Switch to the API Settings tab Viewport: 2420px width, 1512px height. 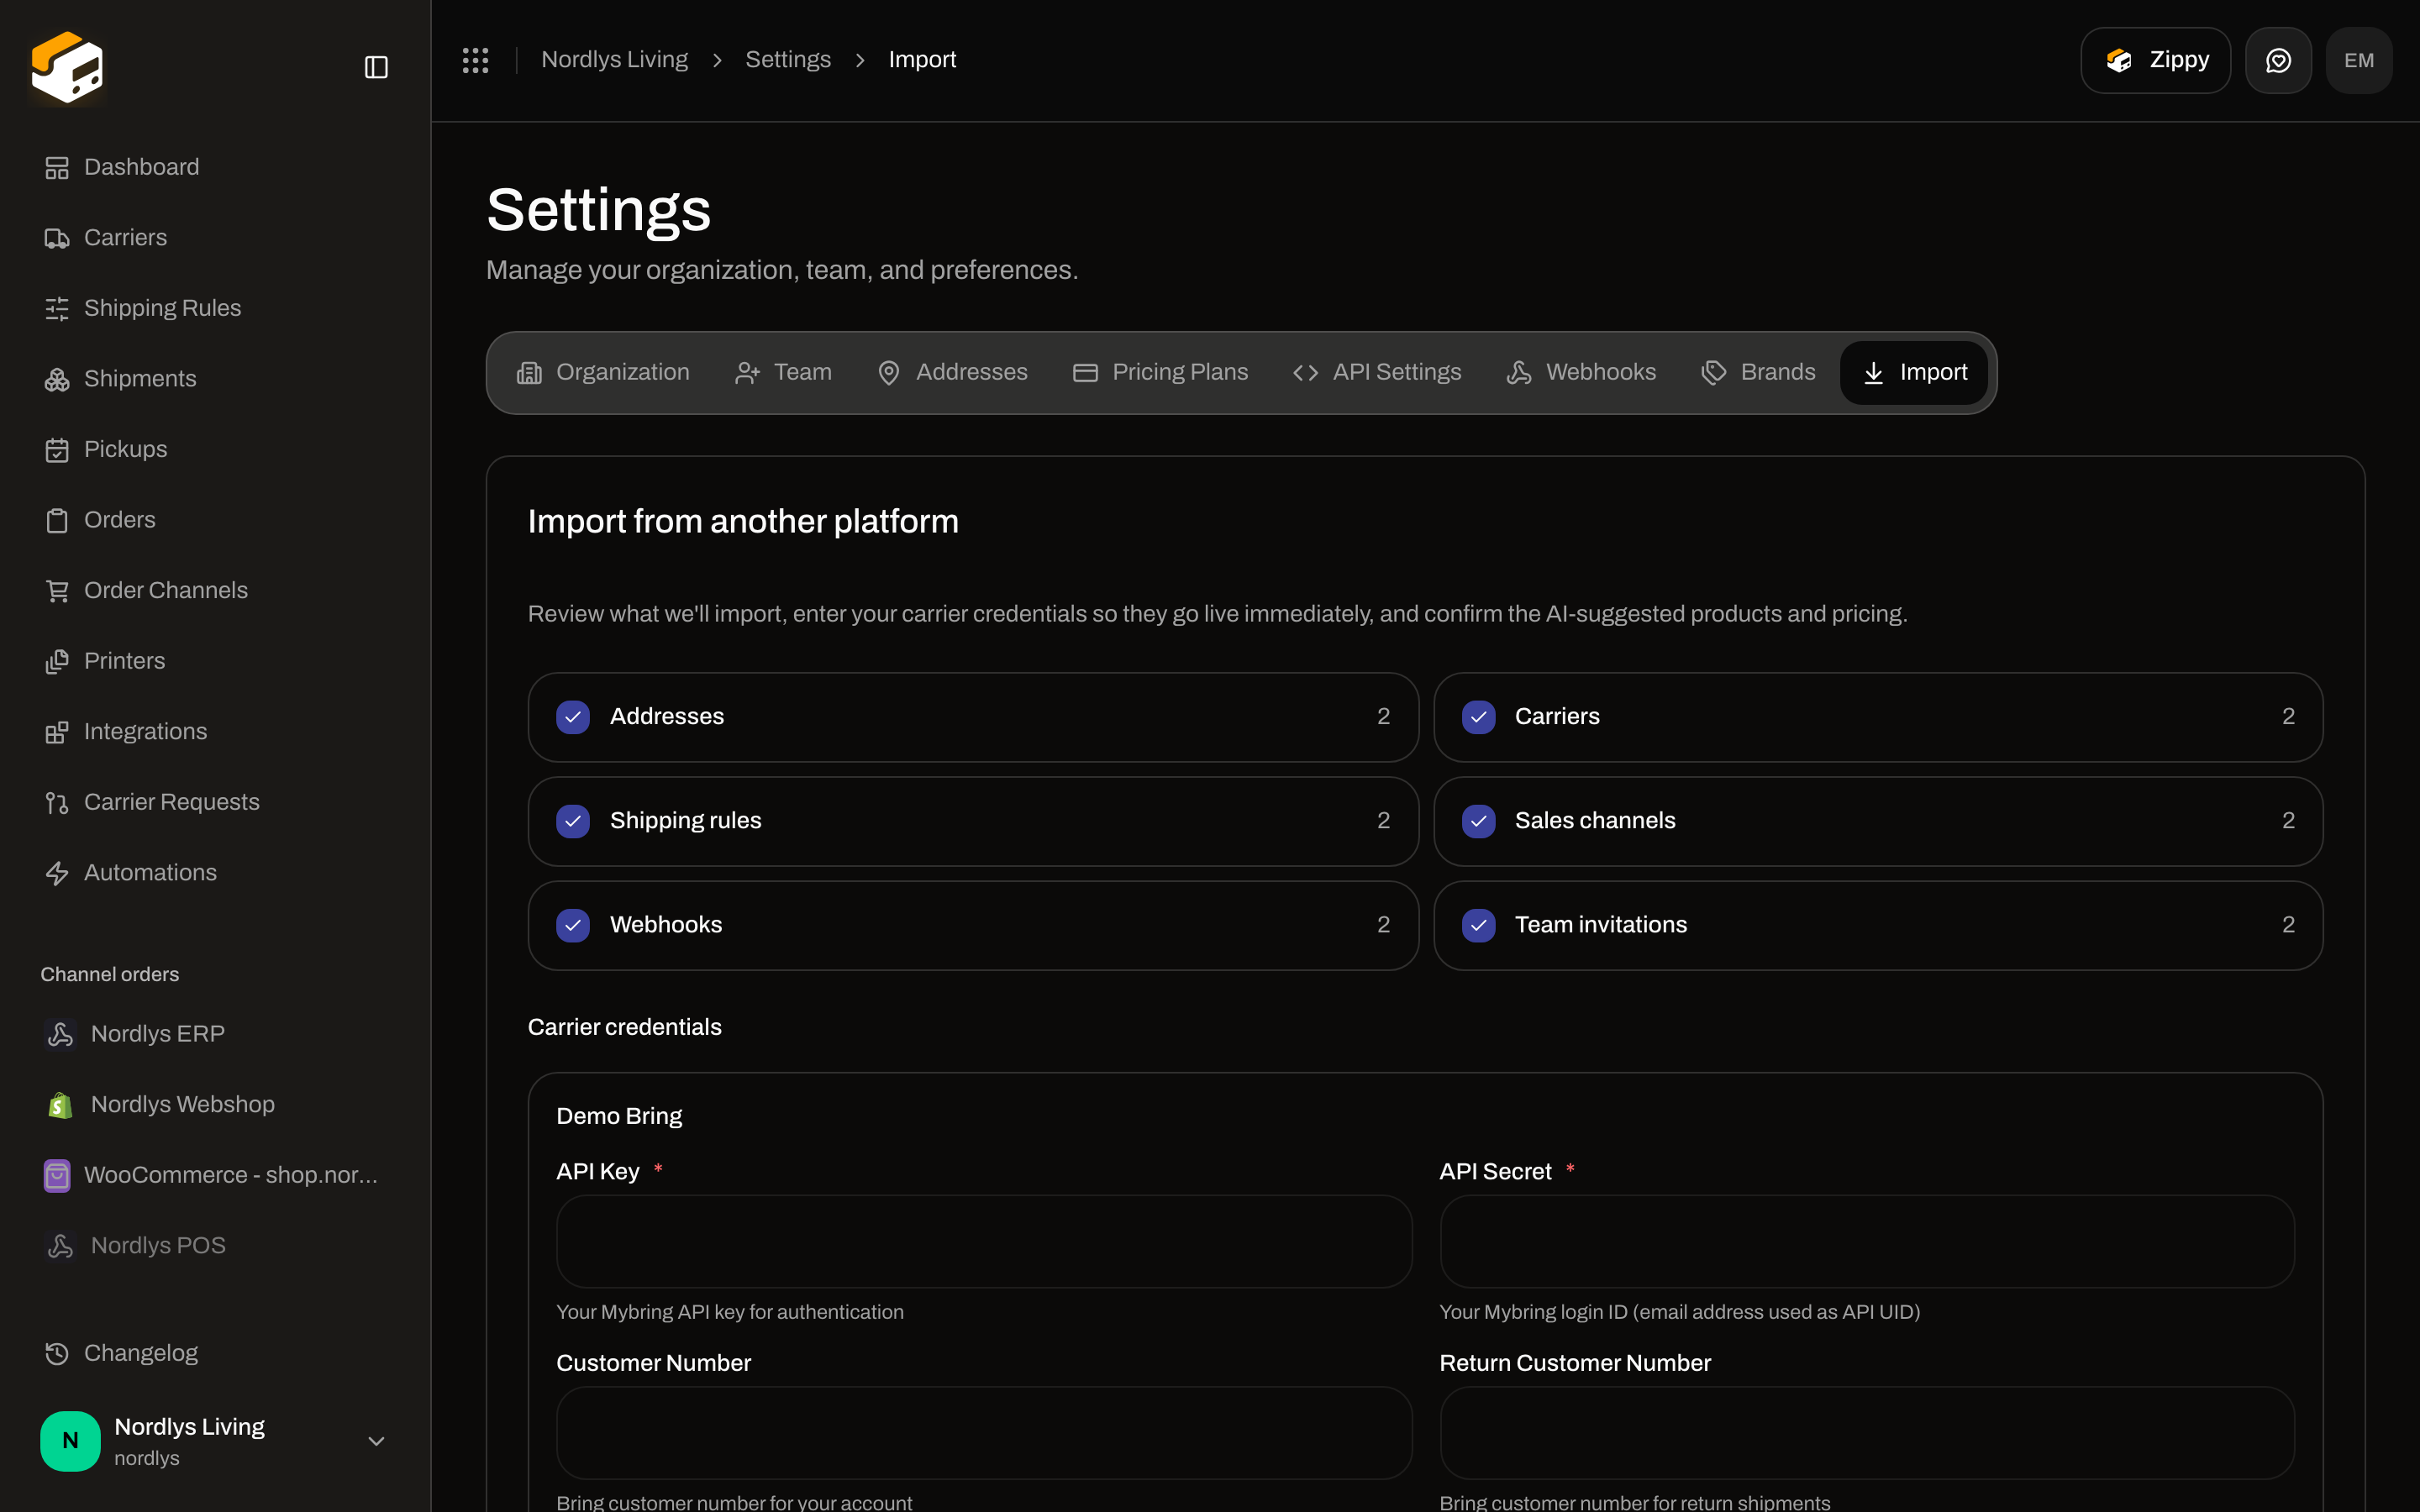(1377, 372)
